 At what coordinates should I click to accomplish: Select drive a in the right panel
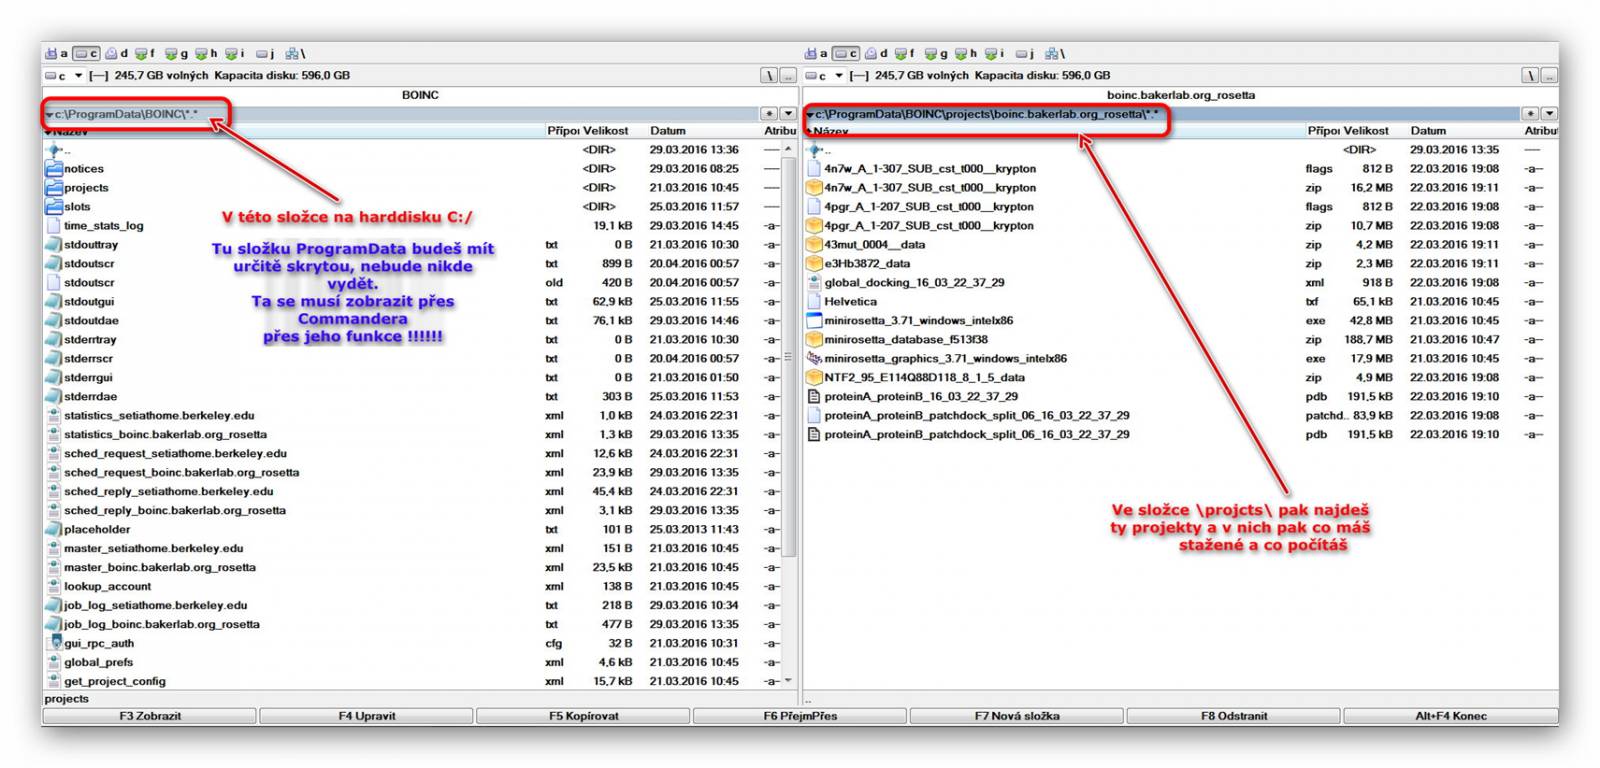pyautogui.click(x=816, y=54)
